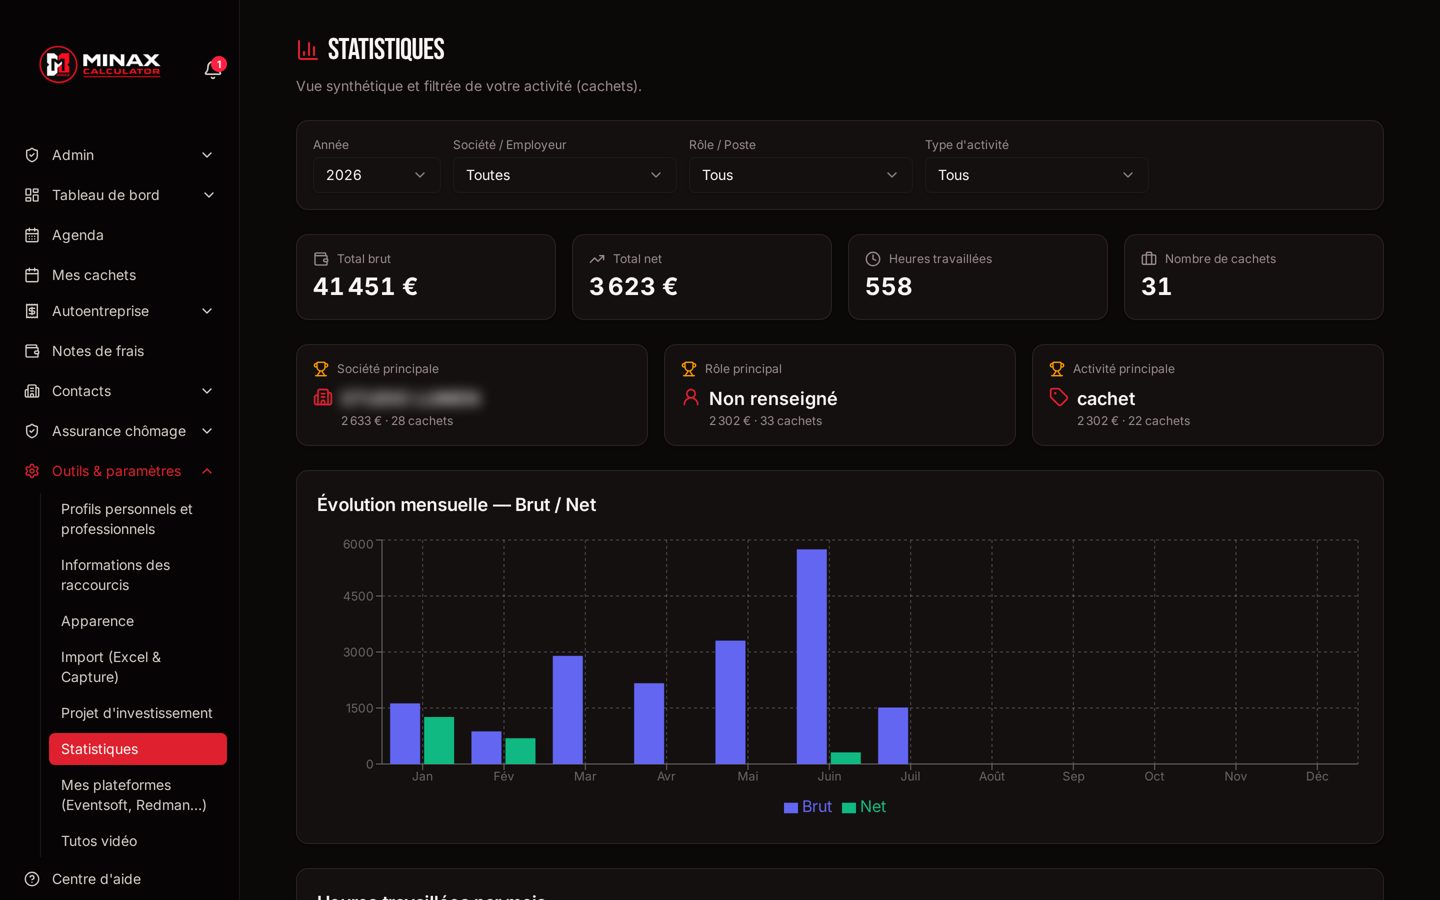Expand the Autoentreprise chevron
This screenshot has height=900, width=1440.
click(x=207, y=311)
